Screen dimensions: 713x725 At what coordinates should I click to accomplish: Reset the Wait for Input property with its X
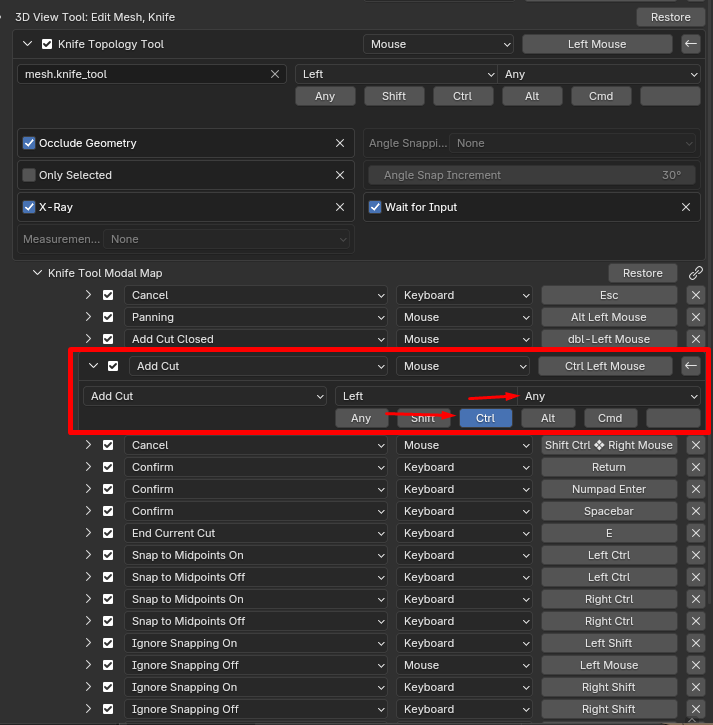[686, 207]
